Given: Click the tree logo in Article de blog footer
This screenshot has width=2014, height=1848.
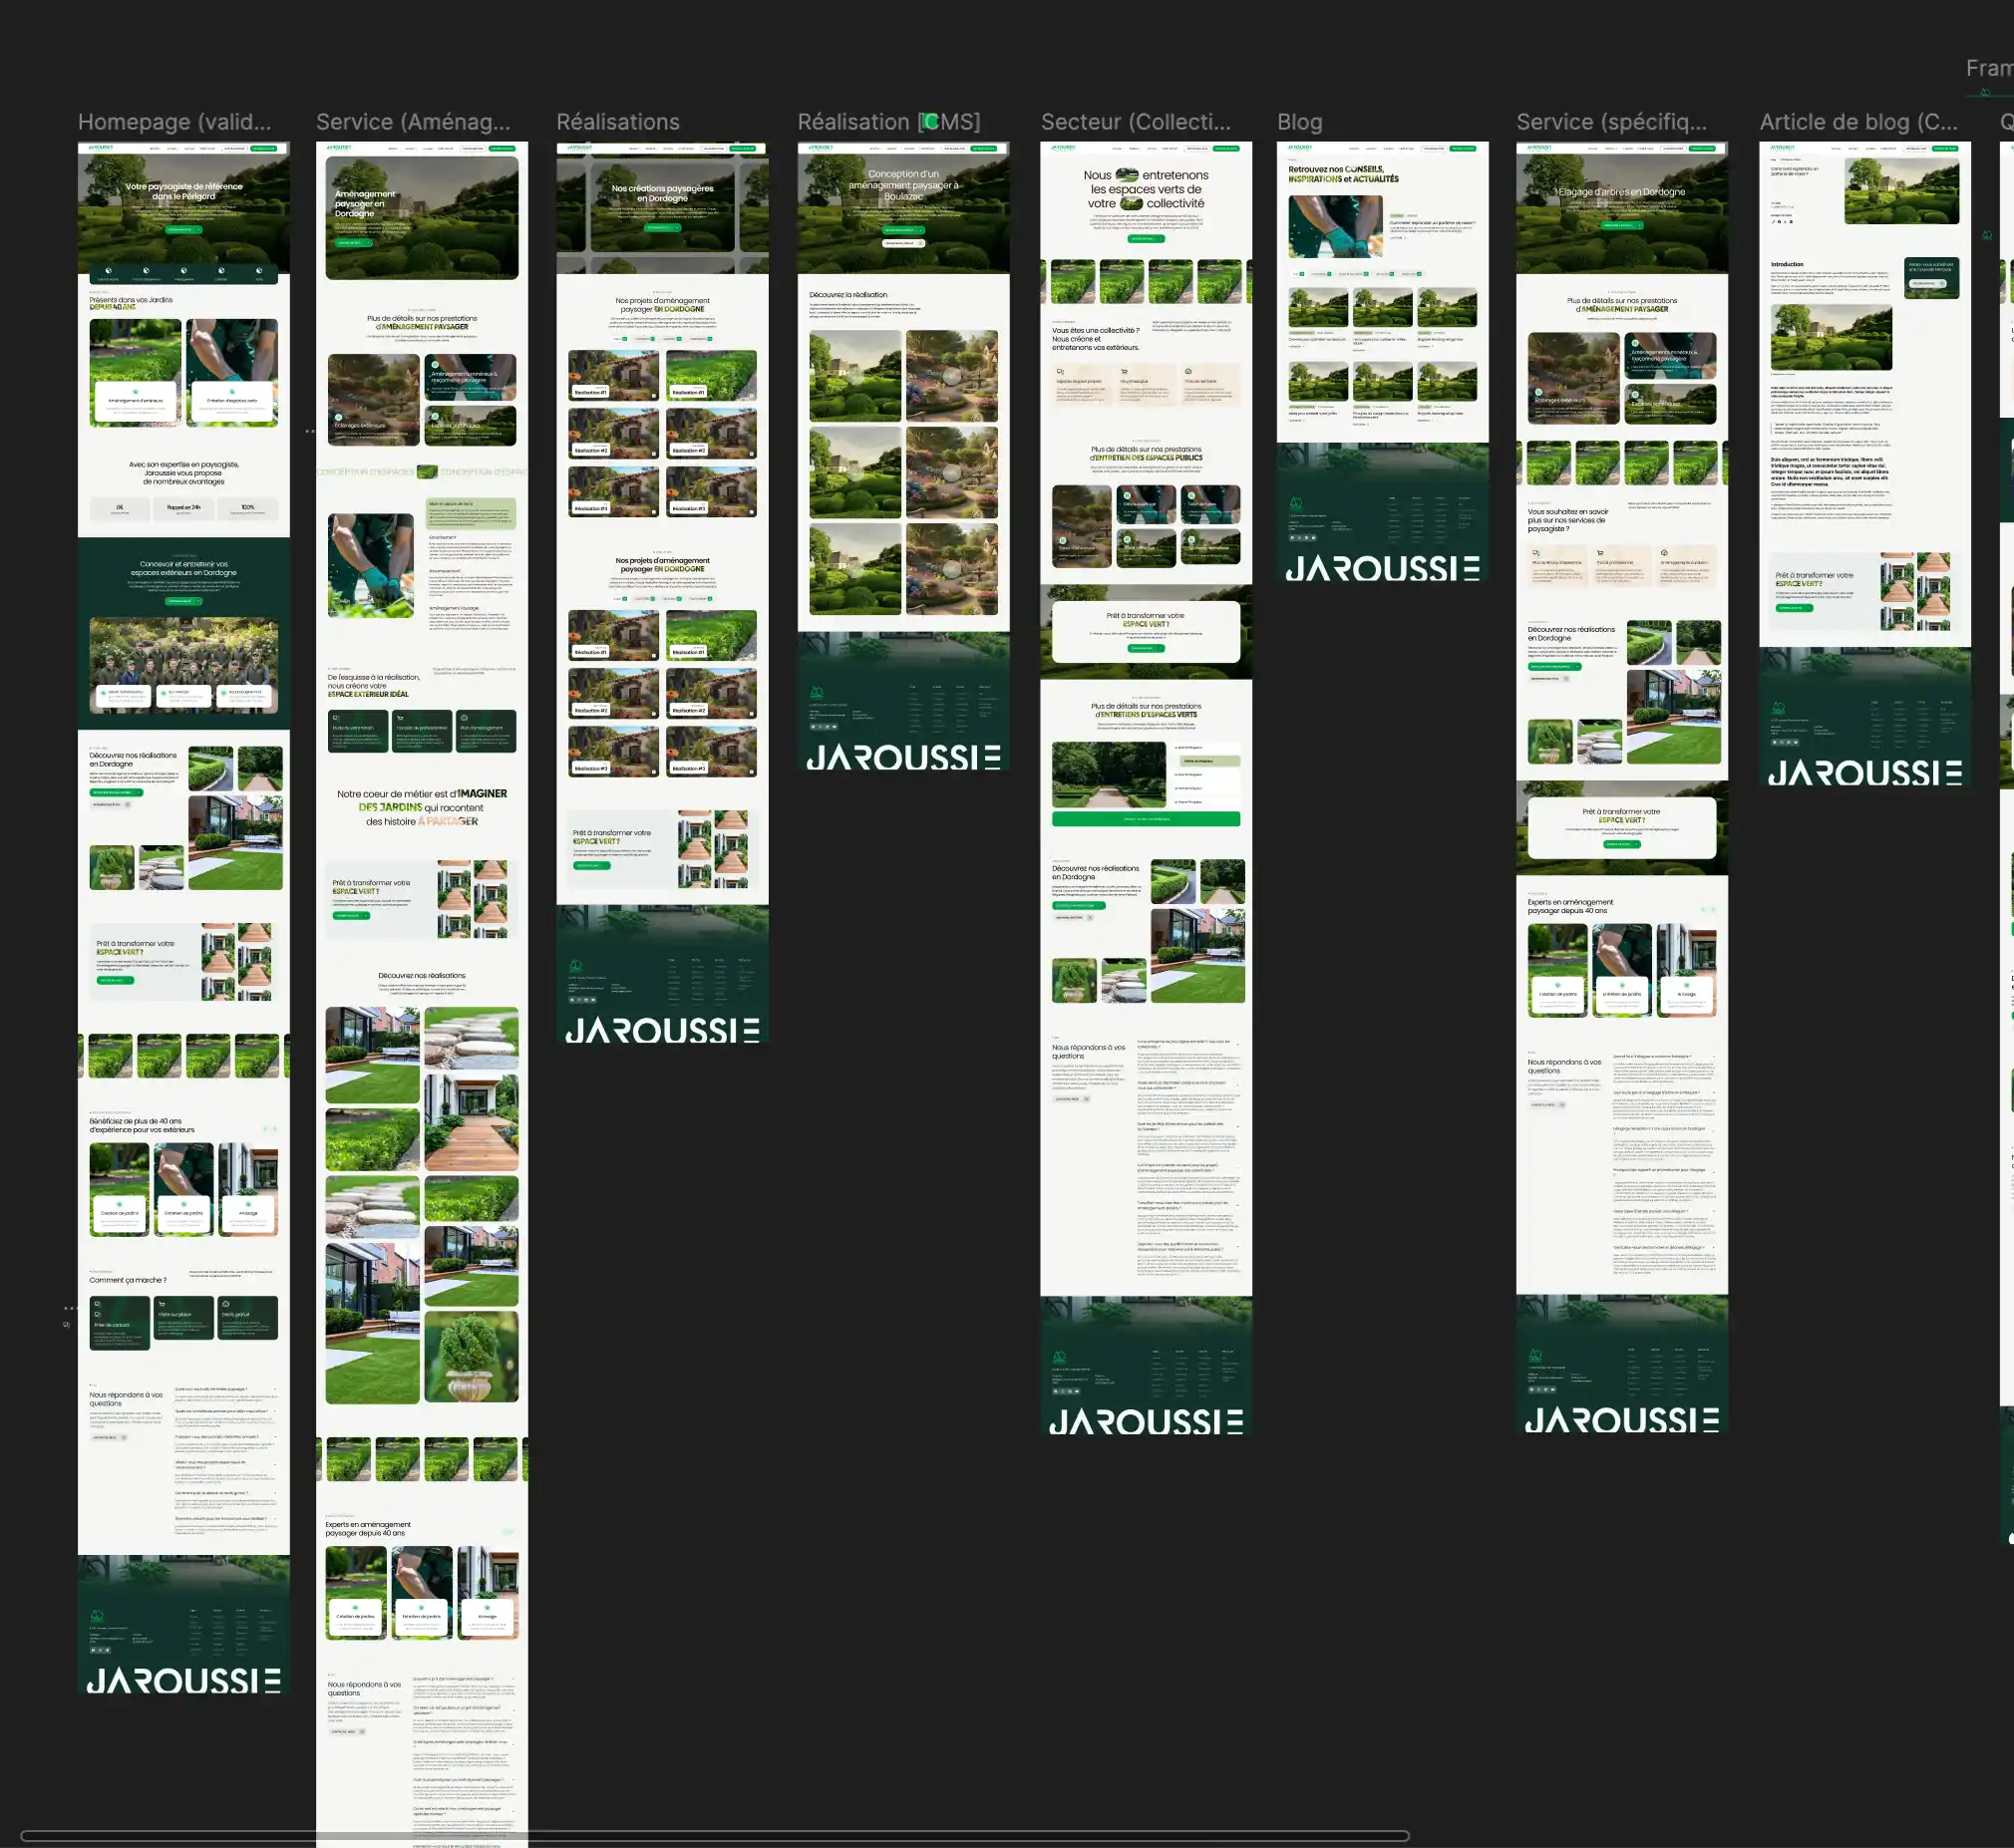Looking at the screenshot, I should click(1778, 708).
